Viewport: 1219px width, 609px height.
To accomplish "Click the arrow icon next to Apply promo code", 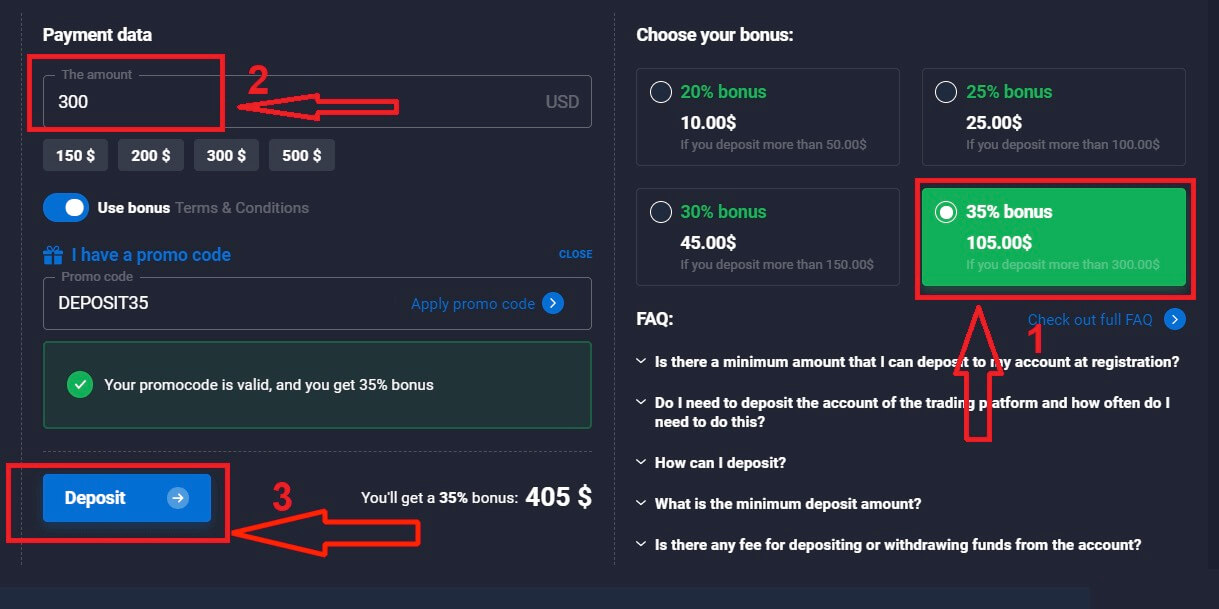I will (x=553, y=303).
